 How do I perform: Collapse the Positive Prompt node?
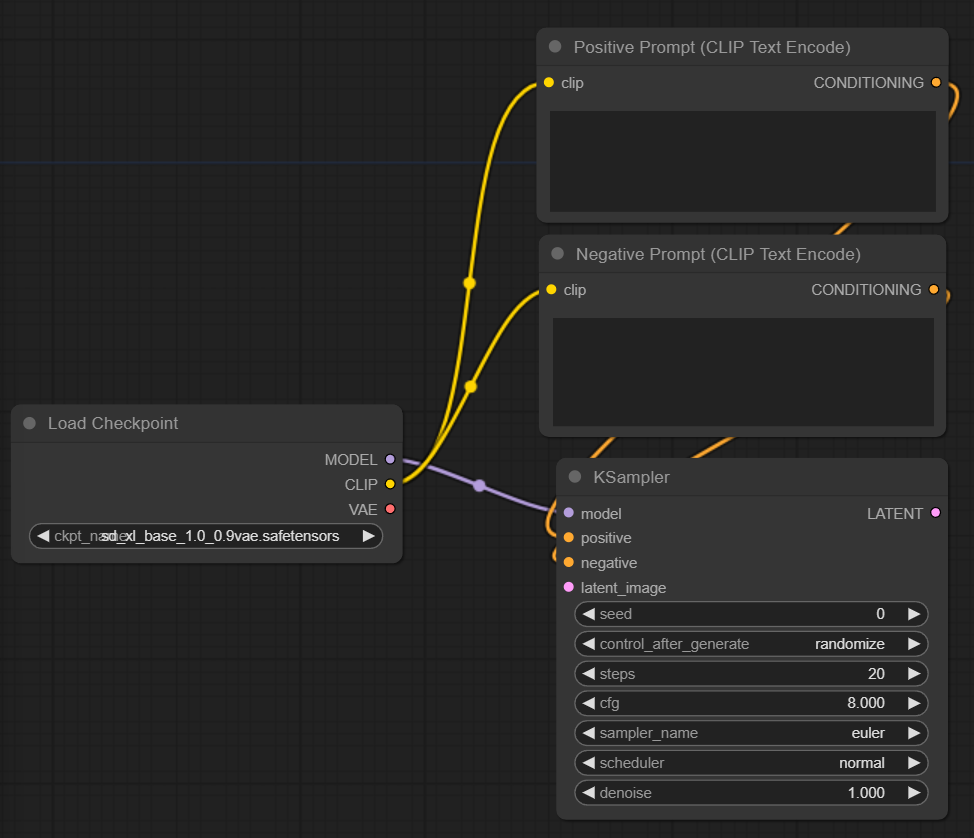click(555, 47)
